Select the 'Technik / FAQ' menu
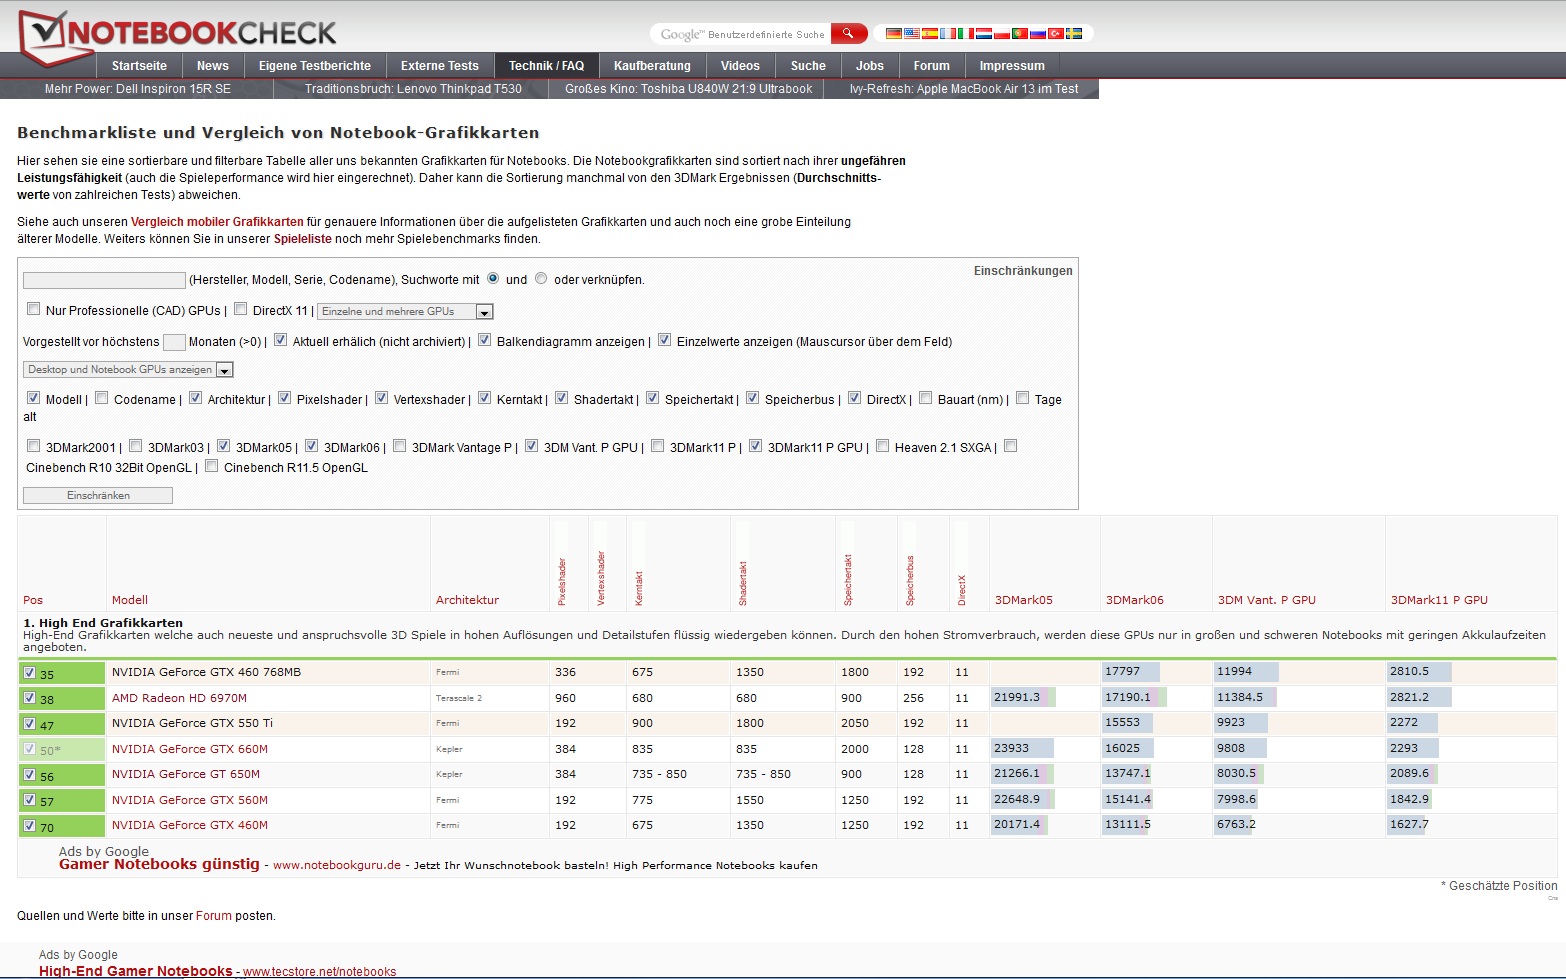Viewport: 1566px width, 979px height. coord(547,66)
